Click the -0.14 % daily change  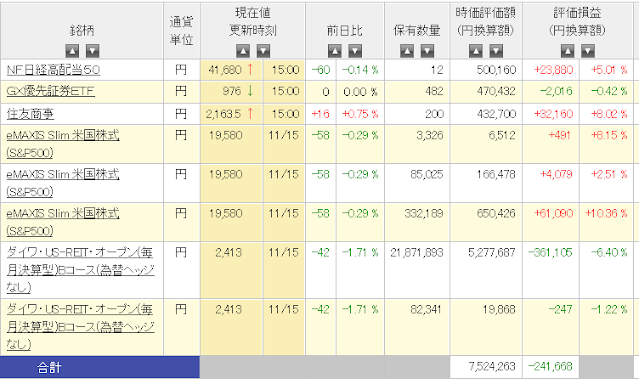coord(360,70)
